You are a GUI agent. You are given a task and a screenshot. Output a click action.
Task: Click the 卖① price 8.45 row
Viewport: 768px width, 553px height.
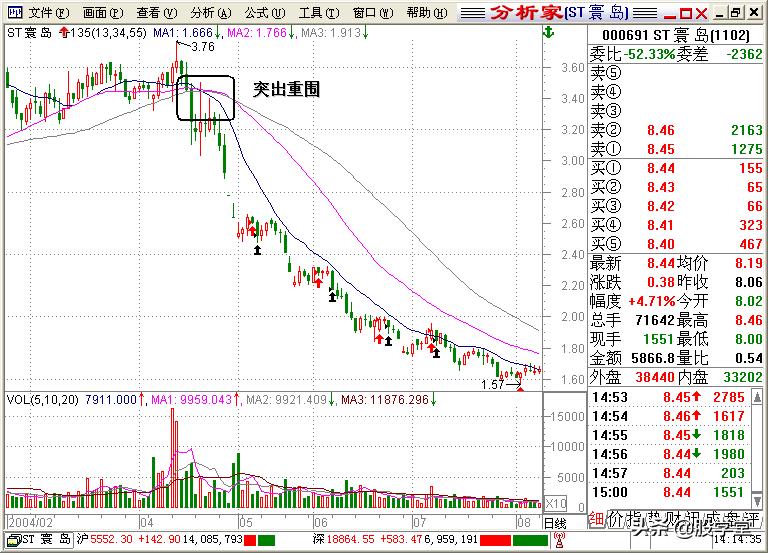pyautogui.click(x=676, y=149)
